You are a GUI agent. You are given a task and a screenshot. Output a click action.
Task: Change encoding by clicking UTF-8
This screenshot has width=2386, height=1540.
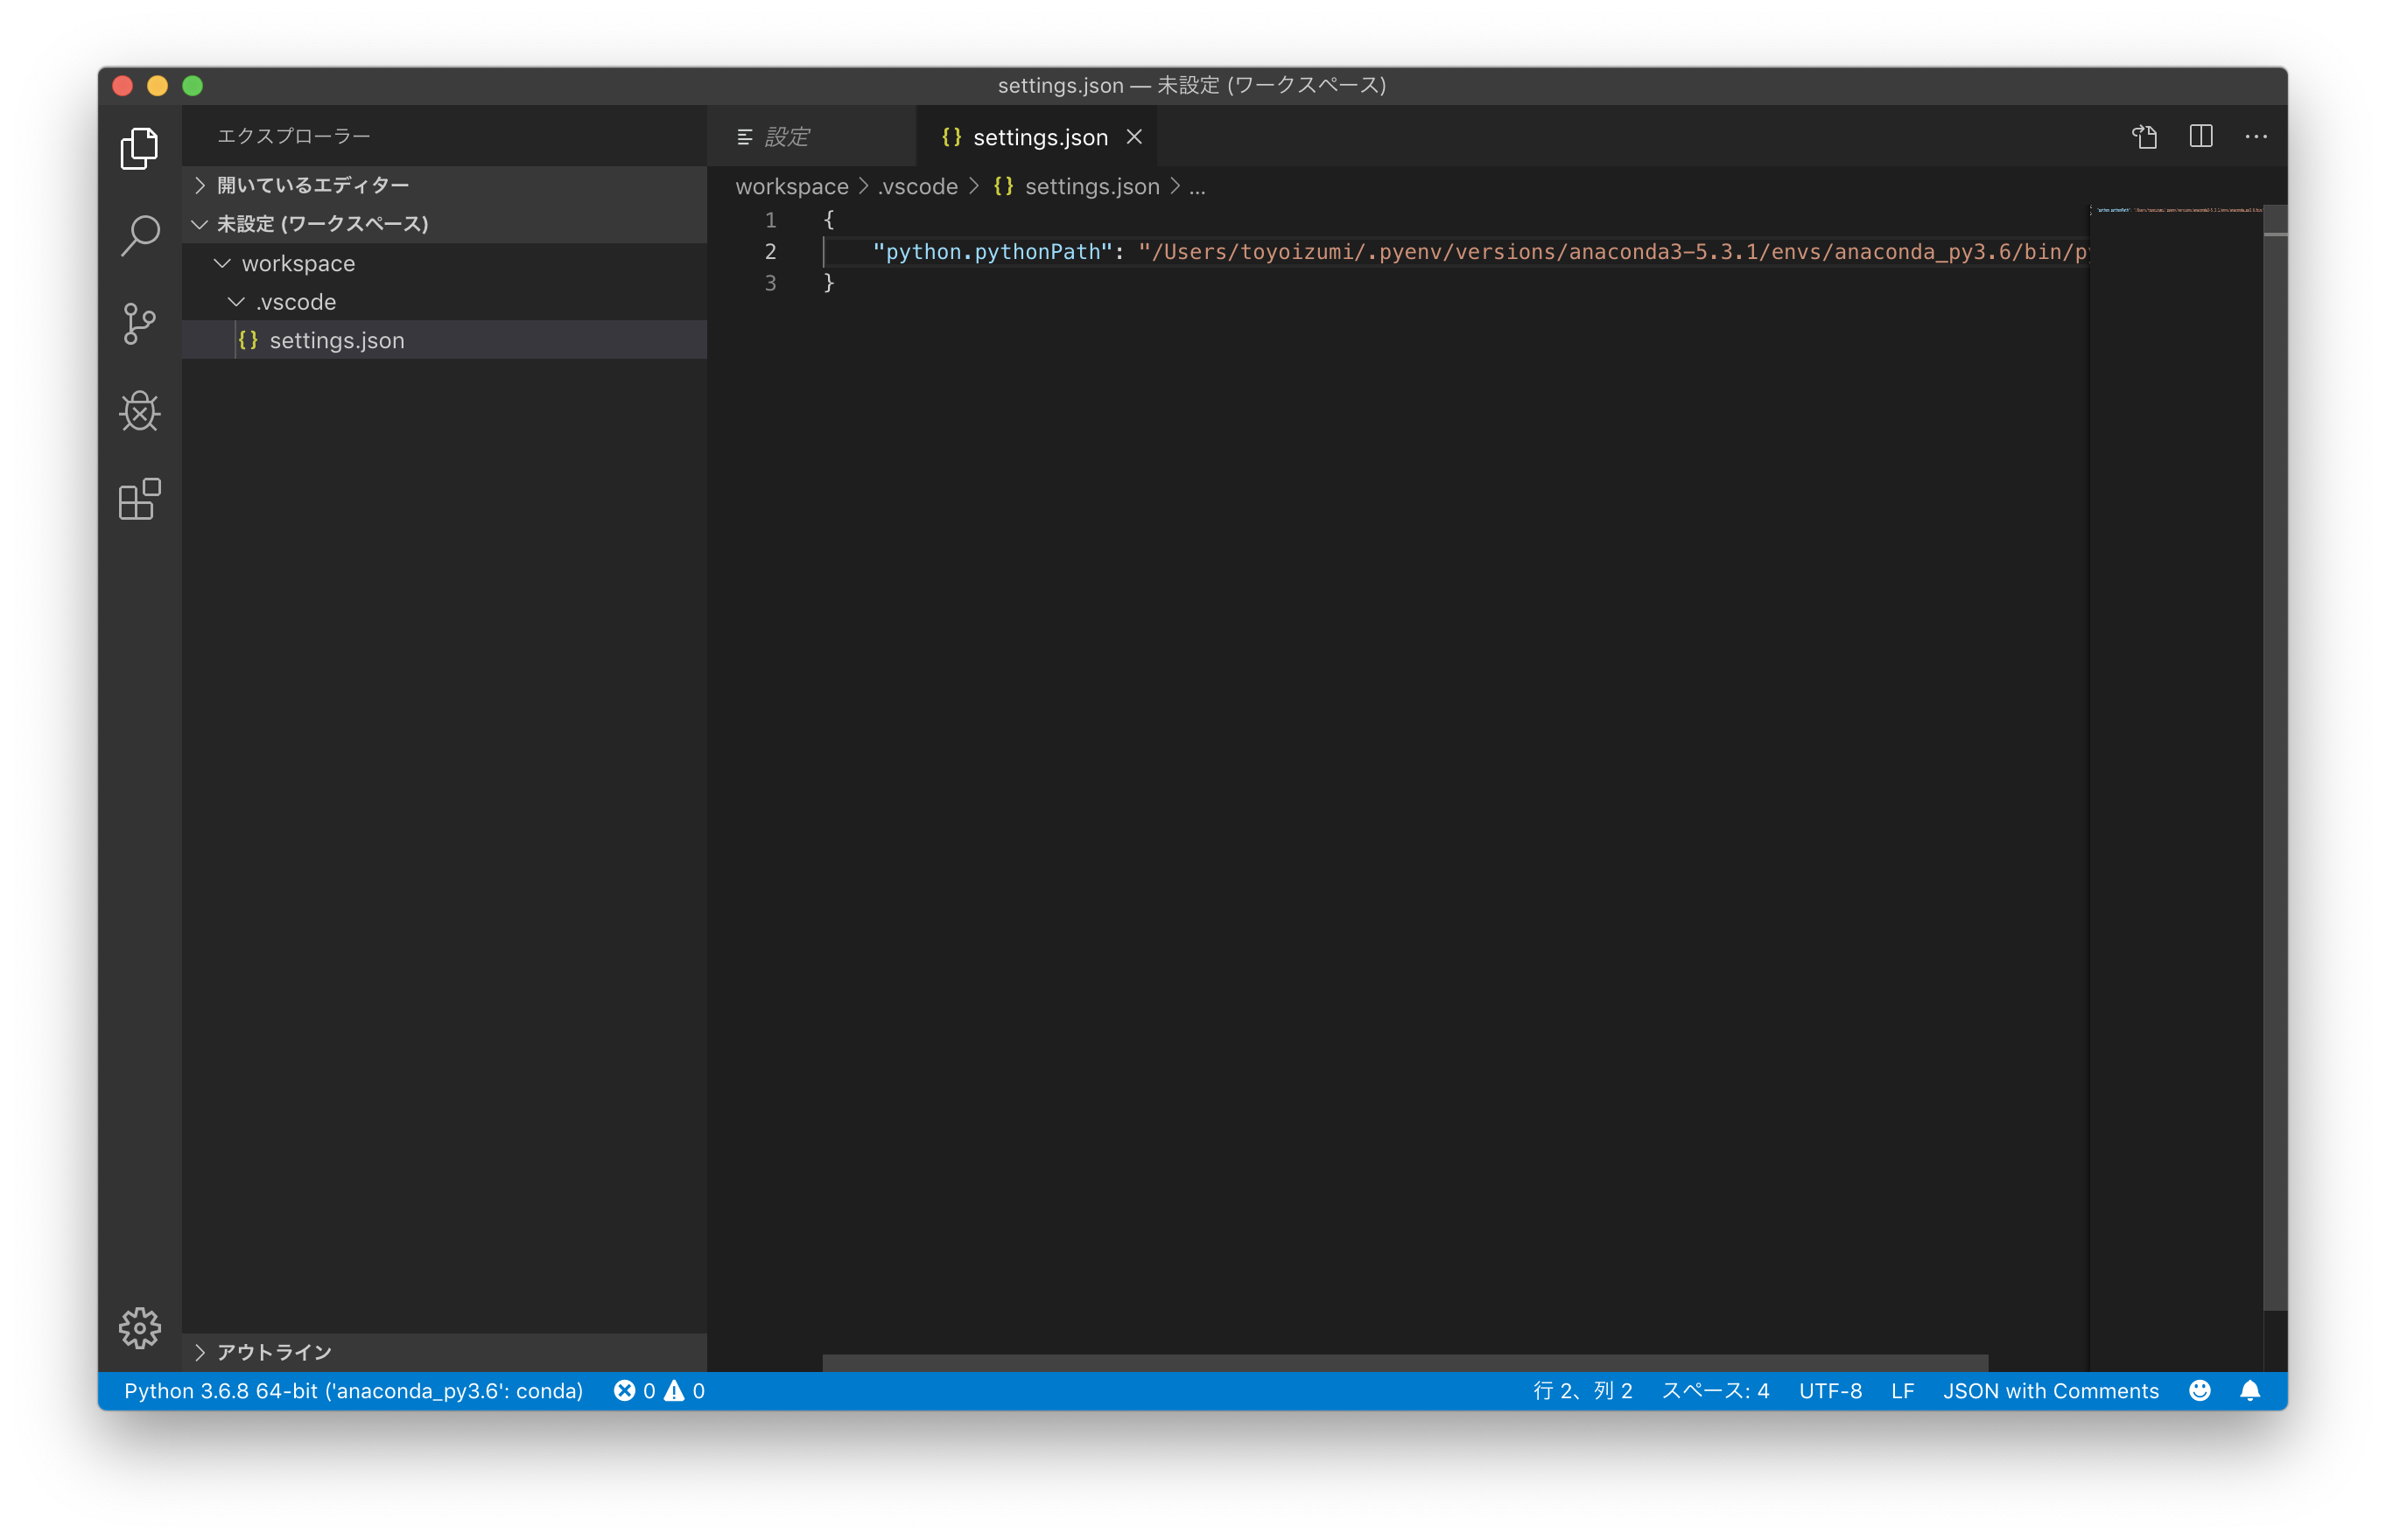click(1830, 1390)
